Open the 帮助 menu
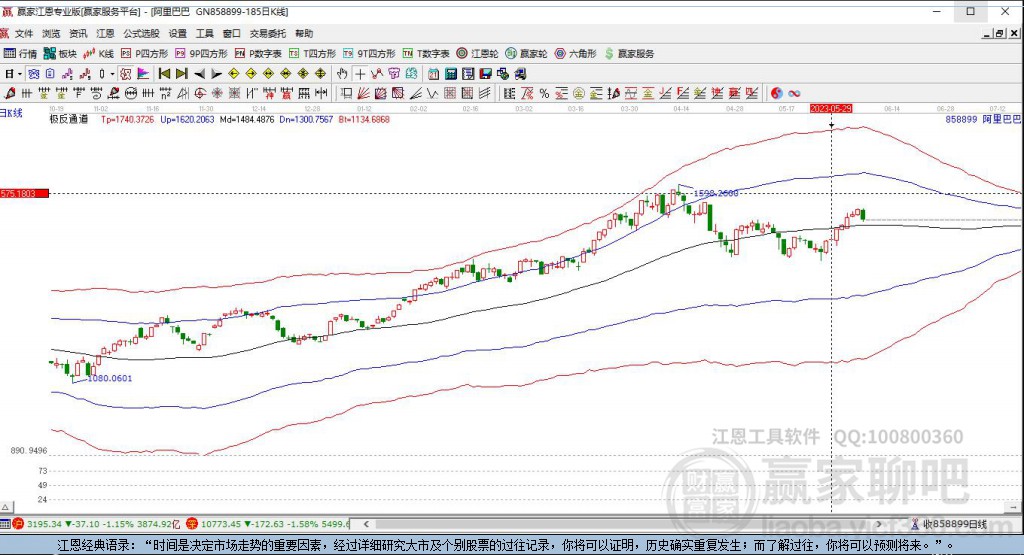This screenshot has width=1024, height=555. pyautogui.click(x=304, y=33)
